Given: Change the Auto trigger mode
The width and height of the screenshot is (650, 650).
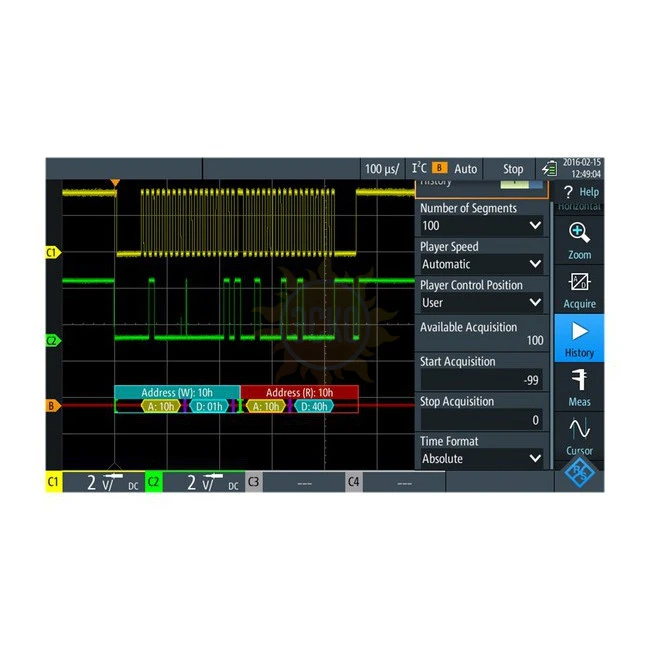Looking at the screenshot, I should (x=466, y=169).
